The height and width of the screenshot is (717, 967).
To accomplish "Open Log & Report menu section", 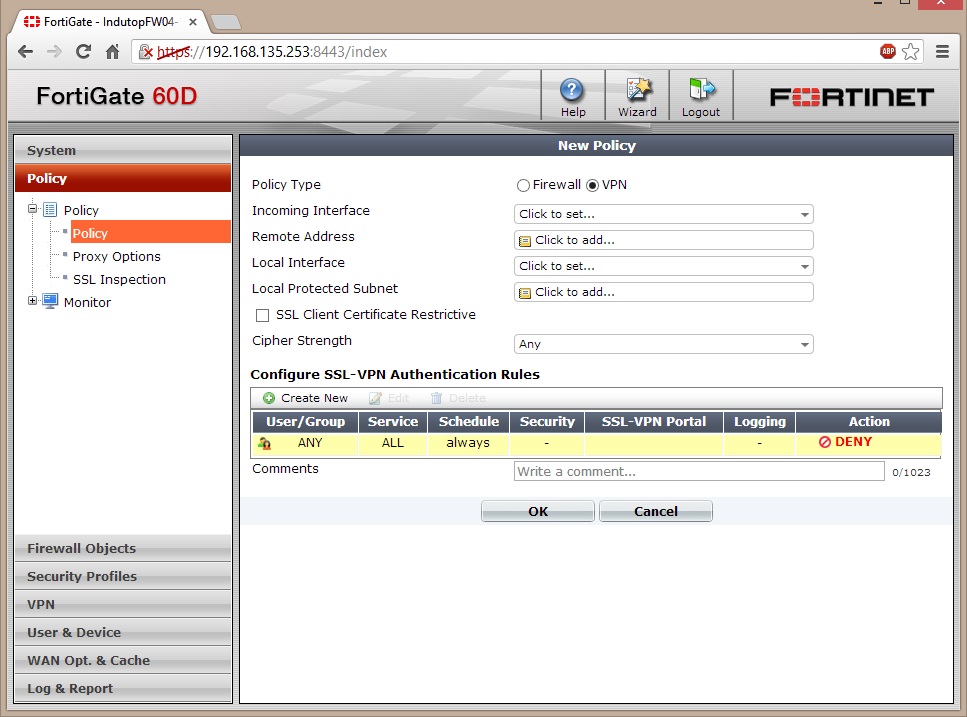I will 123,689.
